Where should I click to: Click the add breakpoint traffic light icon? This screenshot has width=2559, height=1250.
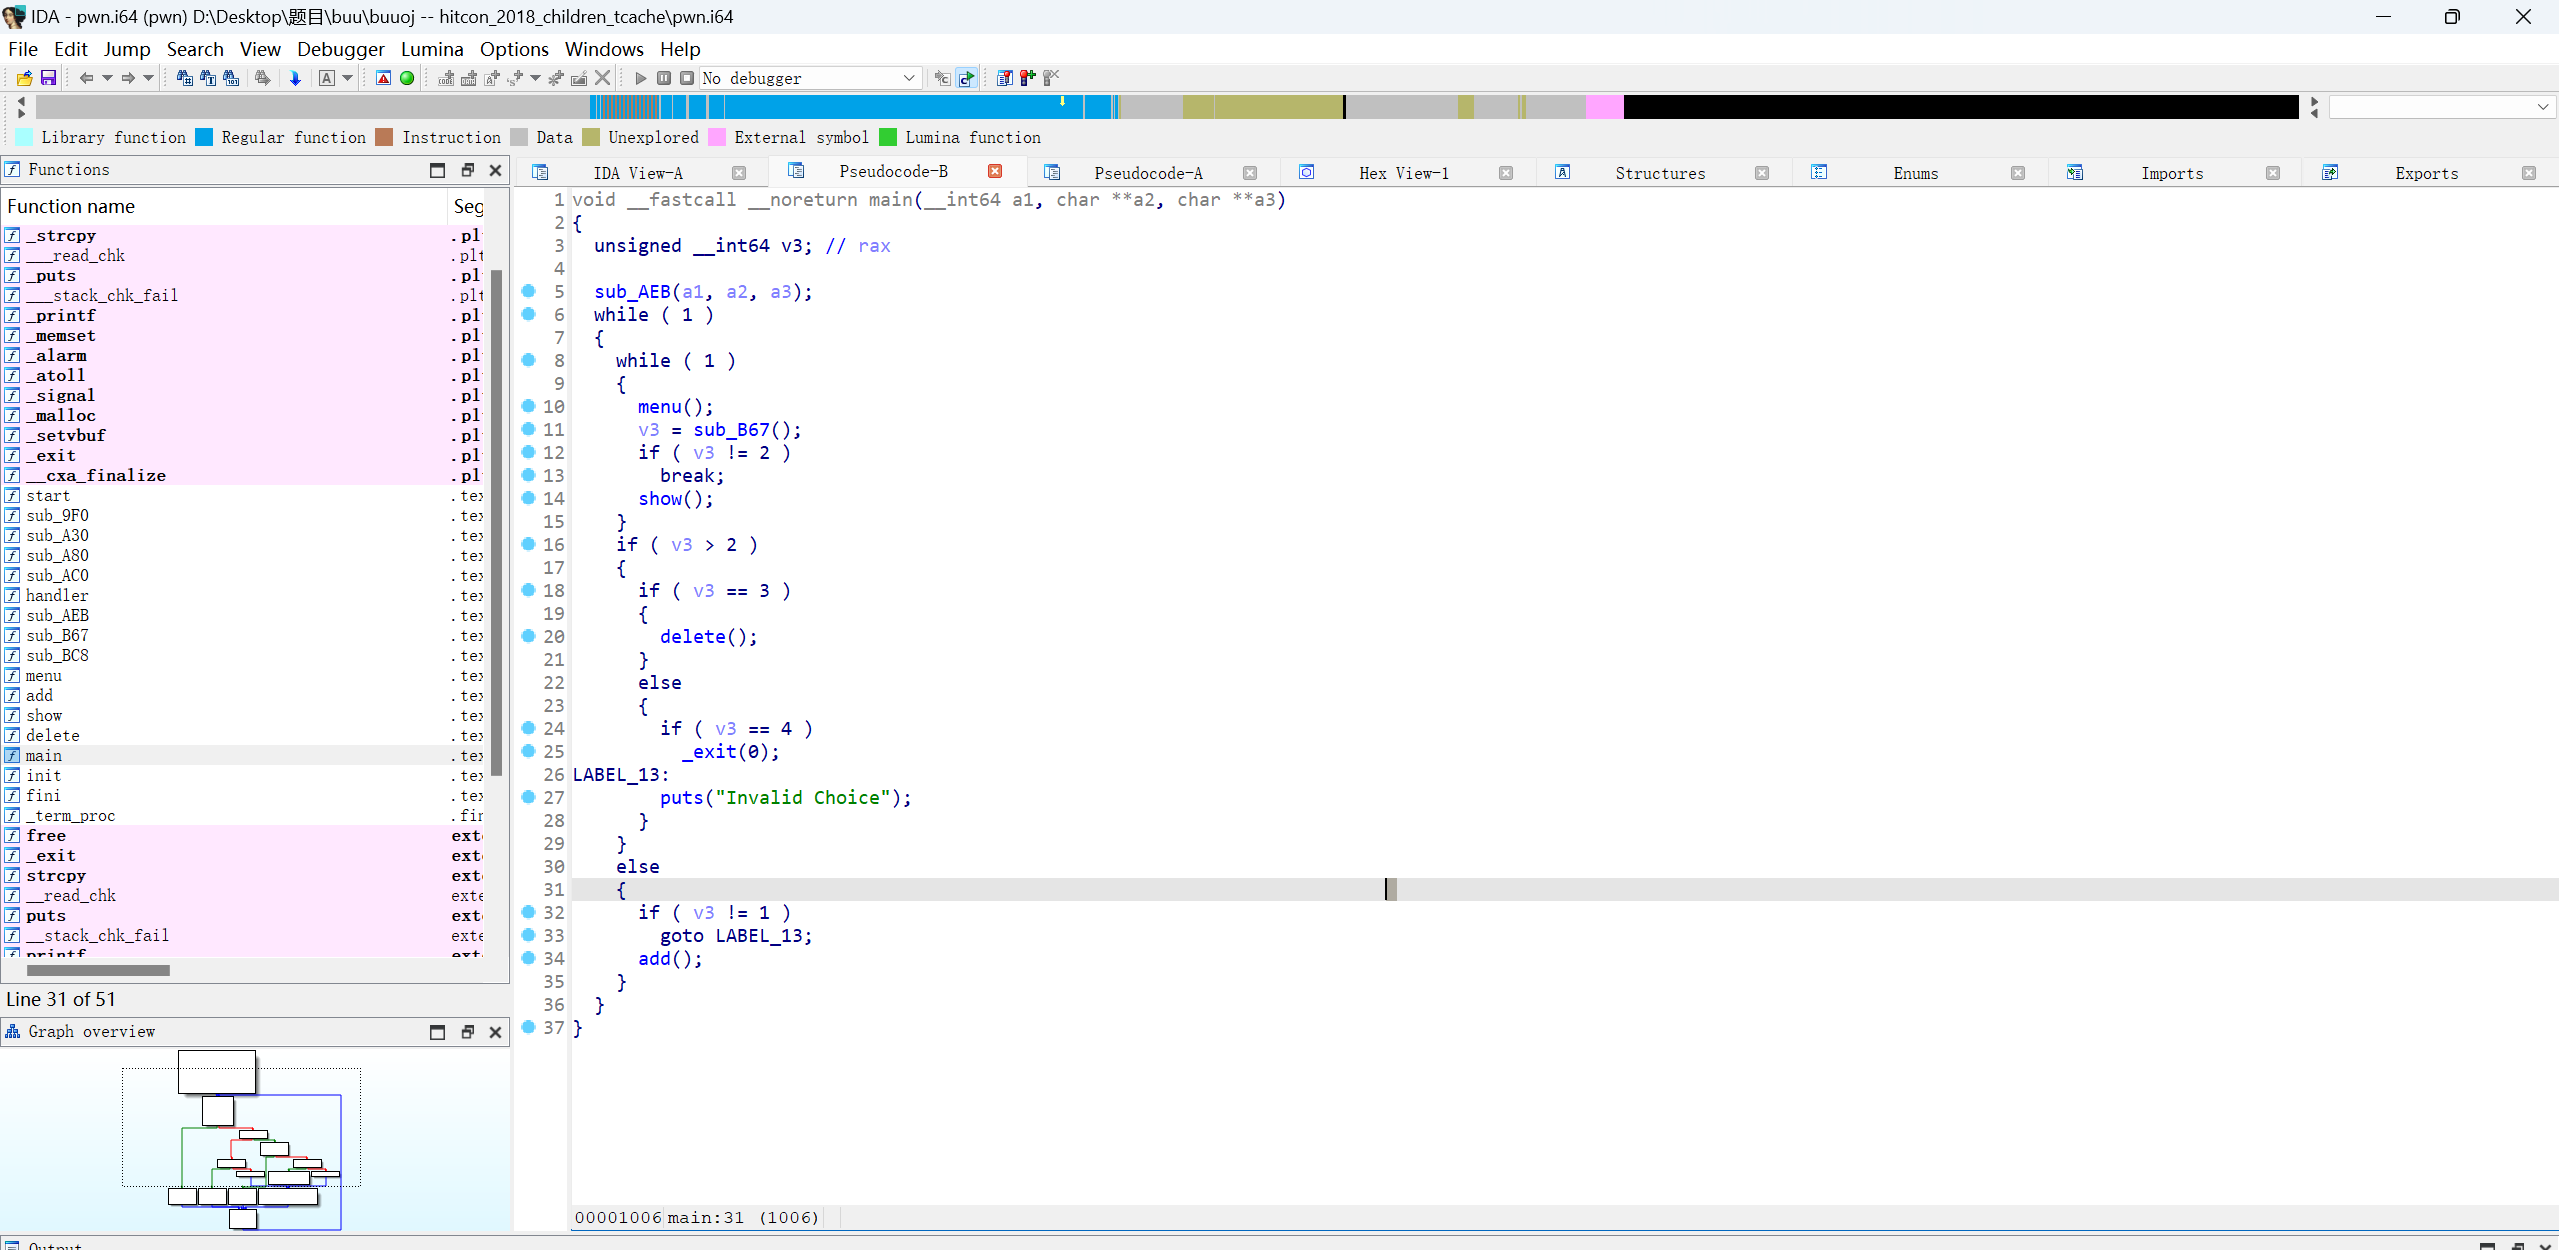pyautogui.click(x=1027, y=78)
